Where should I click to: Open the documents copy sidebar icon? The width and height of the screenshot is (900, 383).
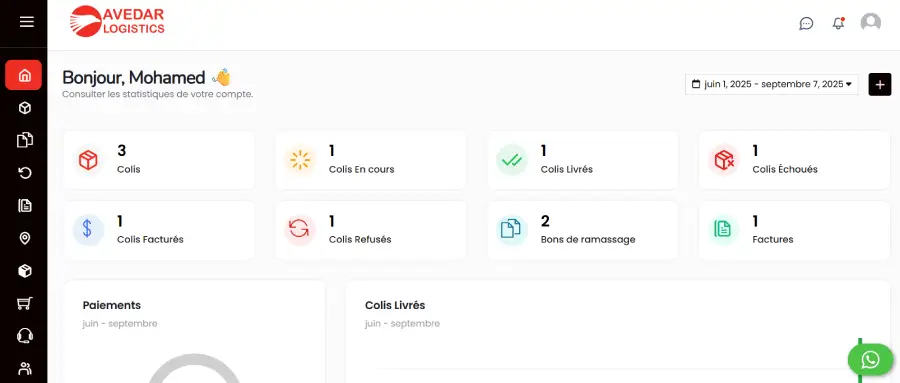point(25,140)
